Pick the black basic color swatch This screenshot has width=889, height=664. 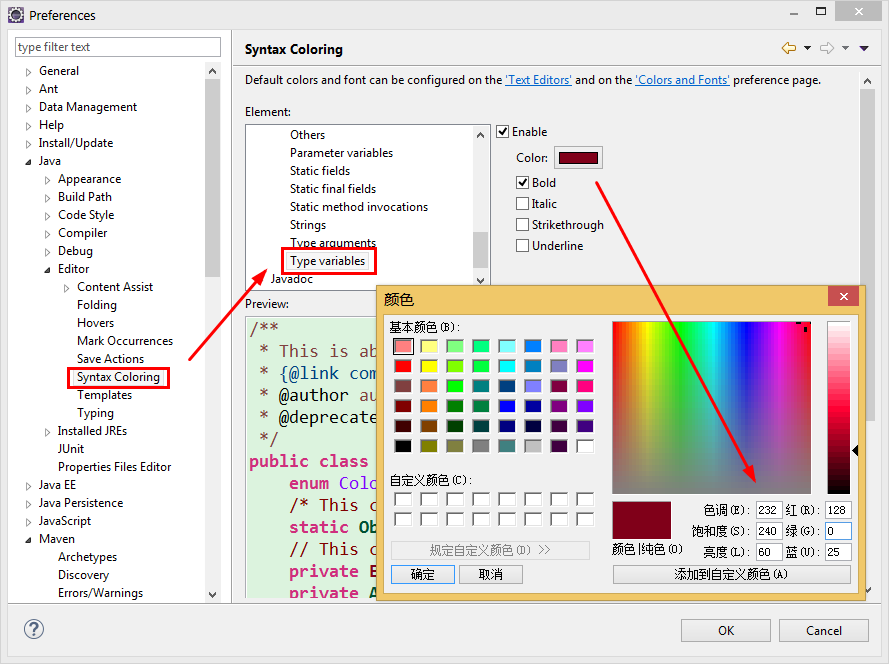(403, 446)
